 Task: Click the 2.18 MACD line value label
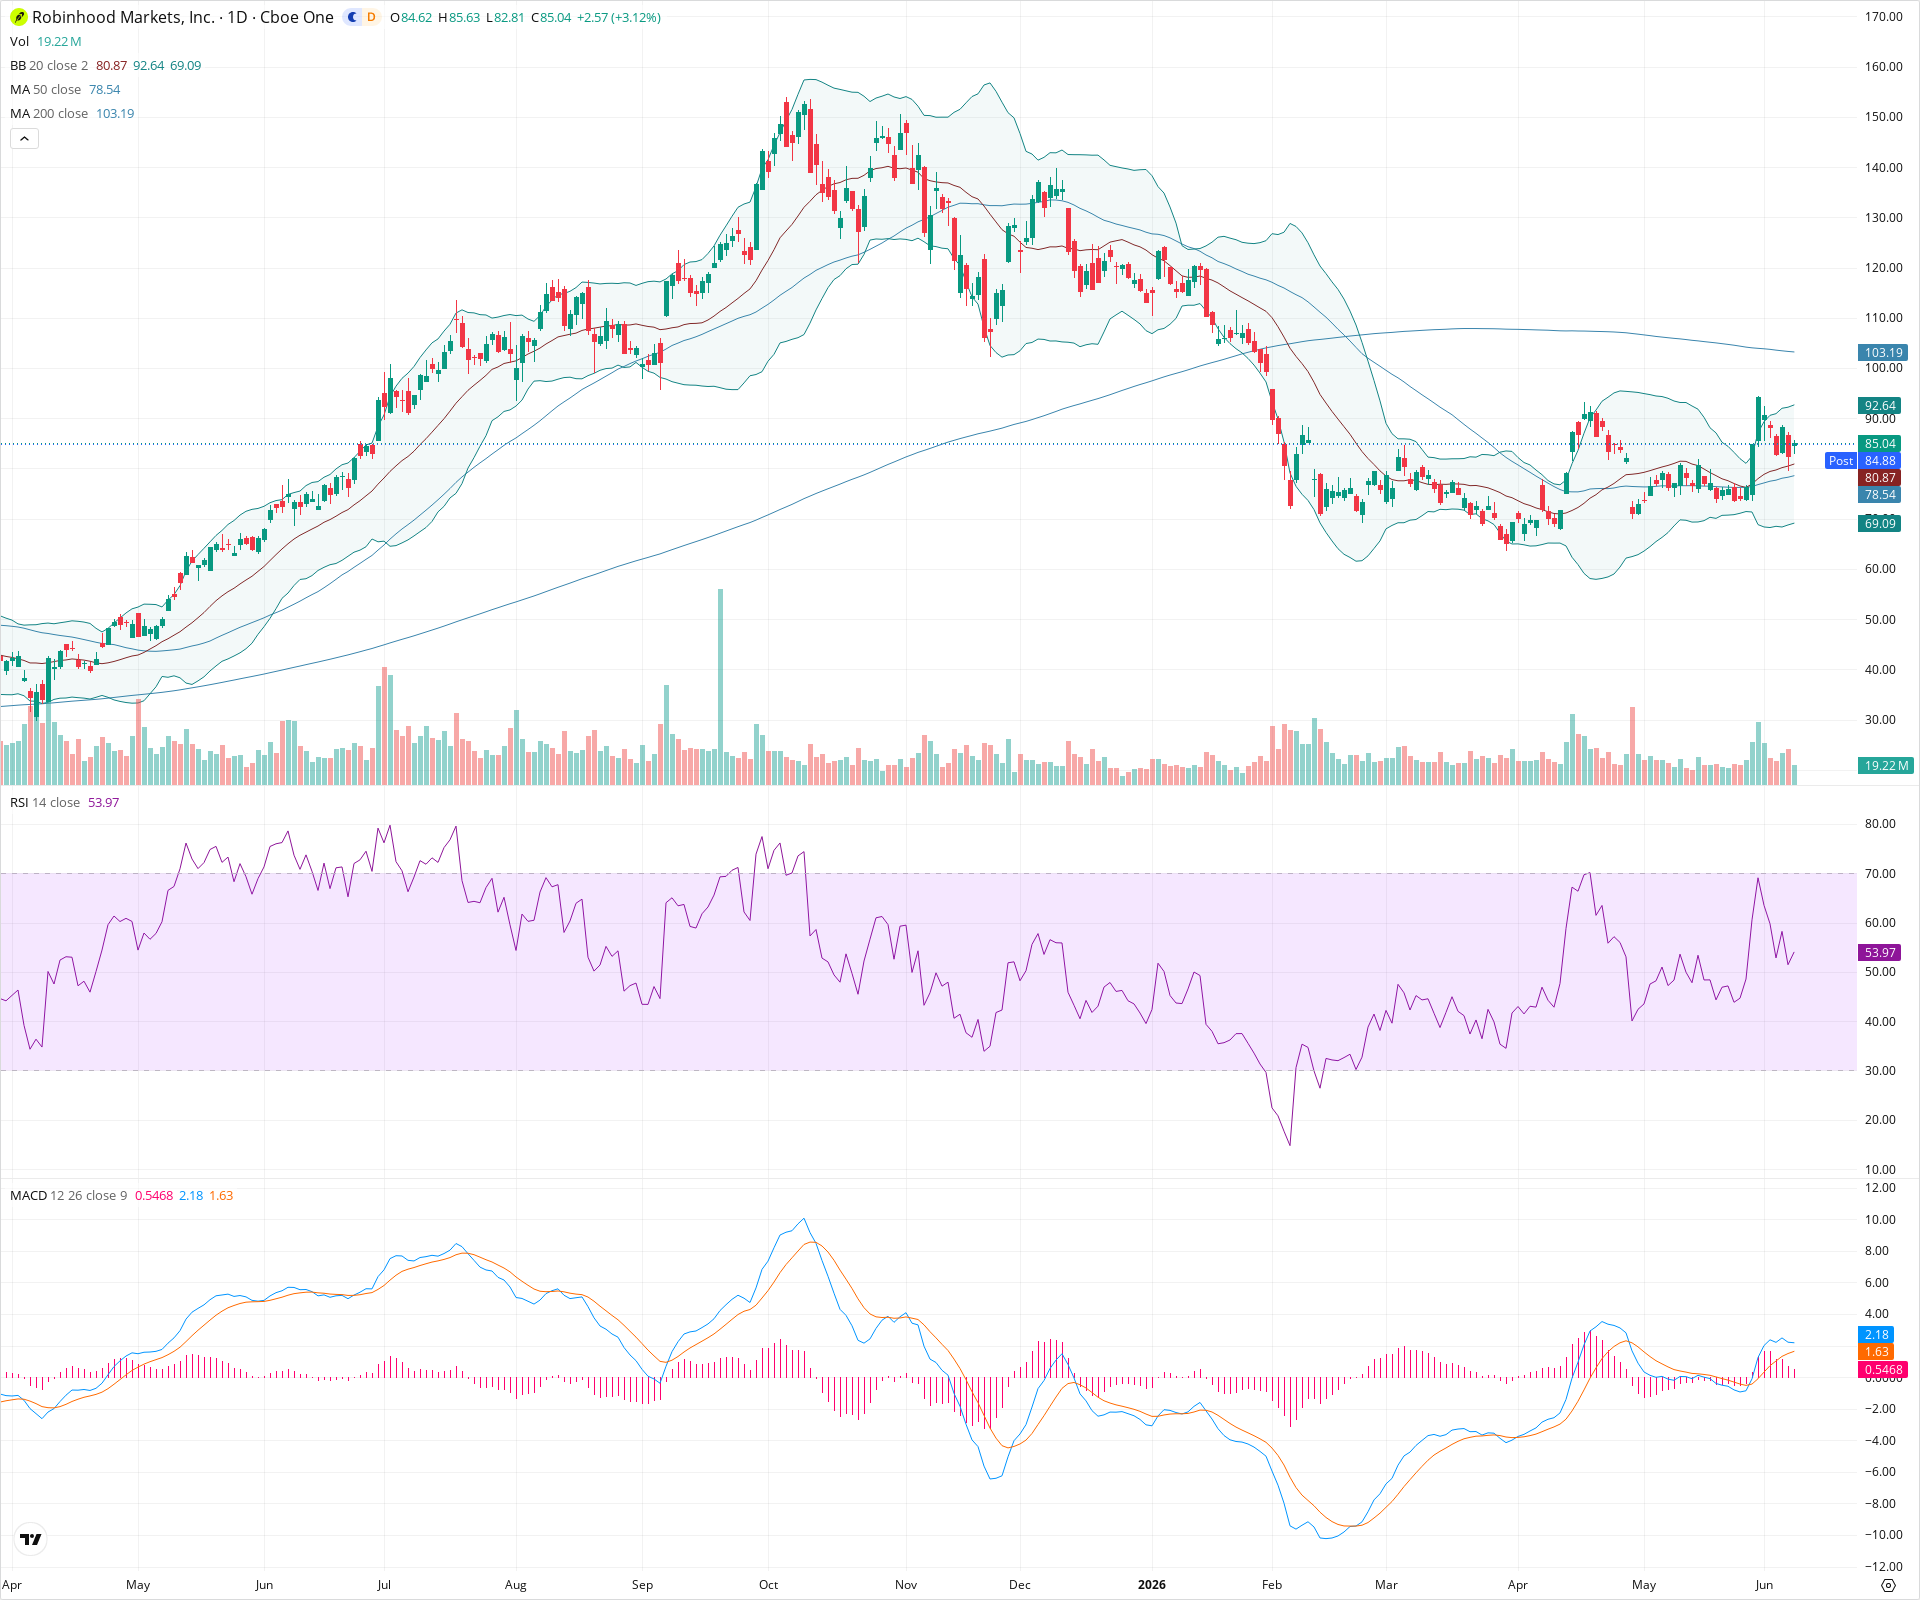pyautogui.click(x=1876, y=1334)
